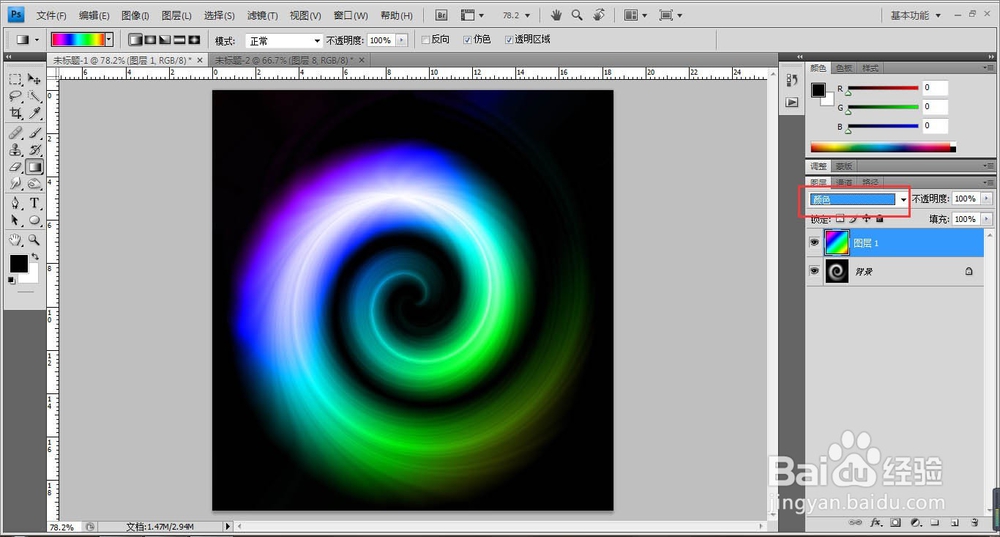Swap foreground and background colors
The image size is (1000, 537).
coord(35,256)
